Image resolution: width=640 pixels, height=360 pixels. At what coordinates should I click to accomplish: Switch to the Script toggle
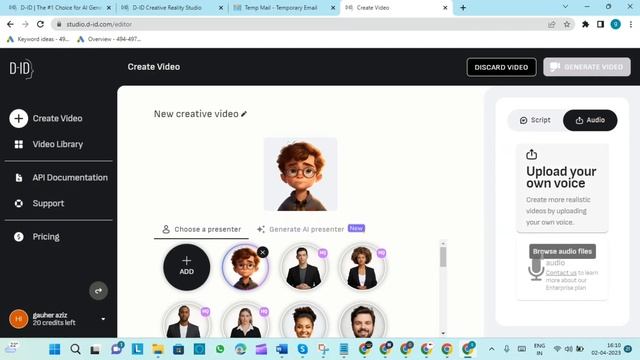click(535, 120)
